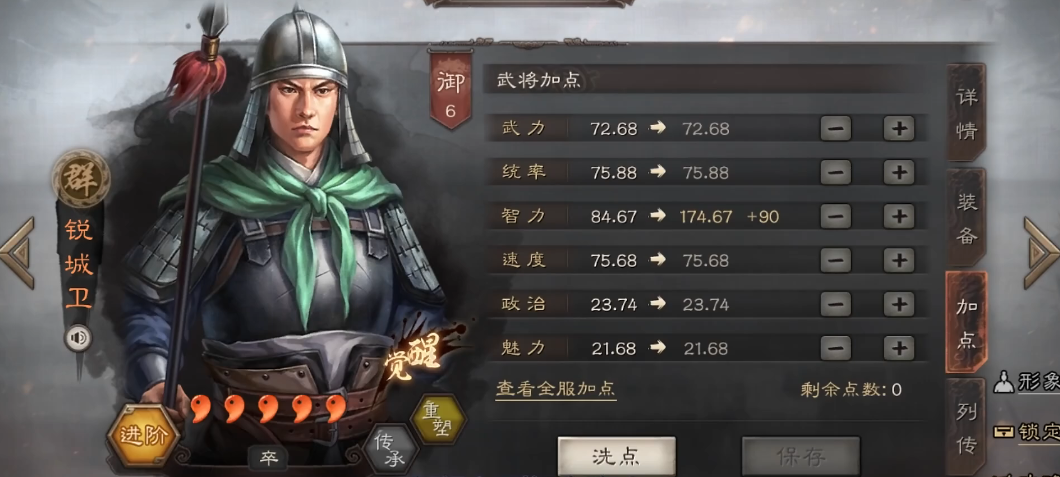Tap the 进阶 hexagon icon

(x=143, y=435)
